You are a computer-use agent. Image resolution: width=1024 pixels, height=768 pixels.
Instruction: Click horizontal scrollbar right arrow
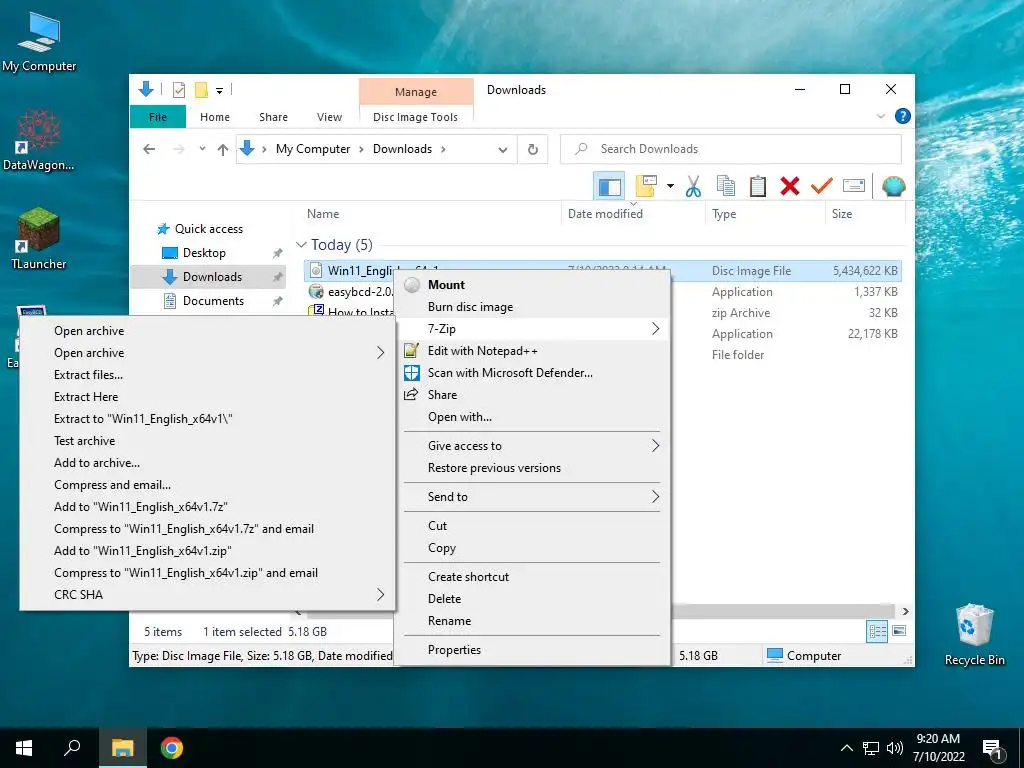pyautogui.click(x=905, y=611)
